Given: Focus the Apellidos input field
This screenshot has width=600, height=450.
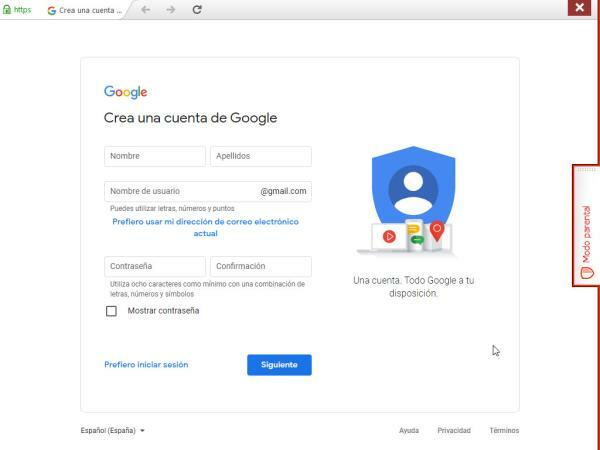Looking at the screenshot, I should pyautogui.click(x=261, y=156).
